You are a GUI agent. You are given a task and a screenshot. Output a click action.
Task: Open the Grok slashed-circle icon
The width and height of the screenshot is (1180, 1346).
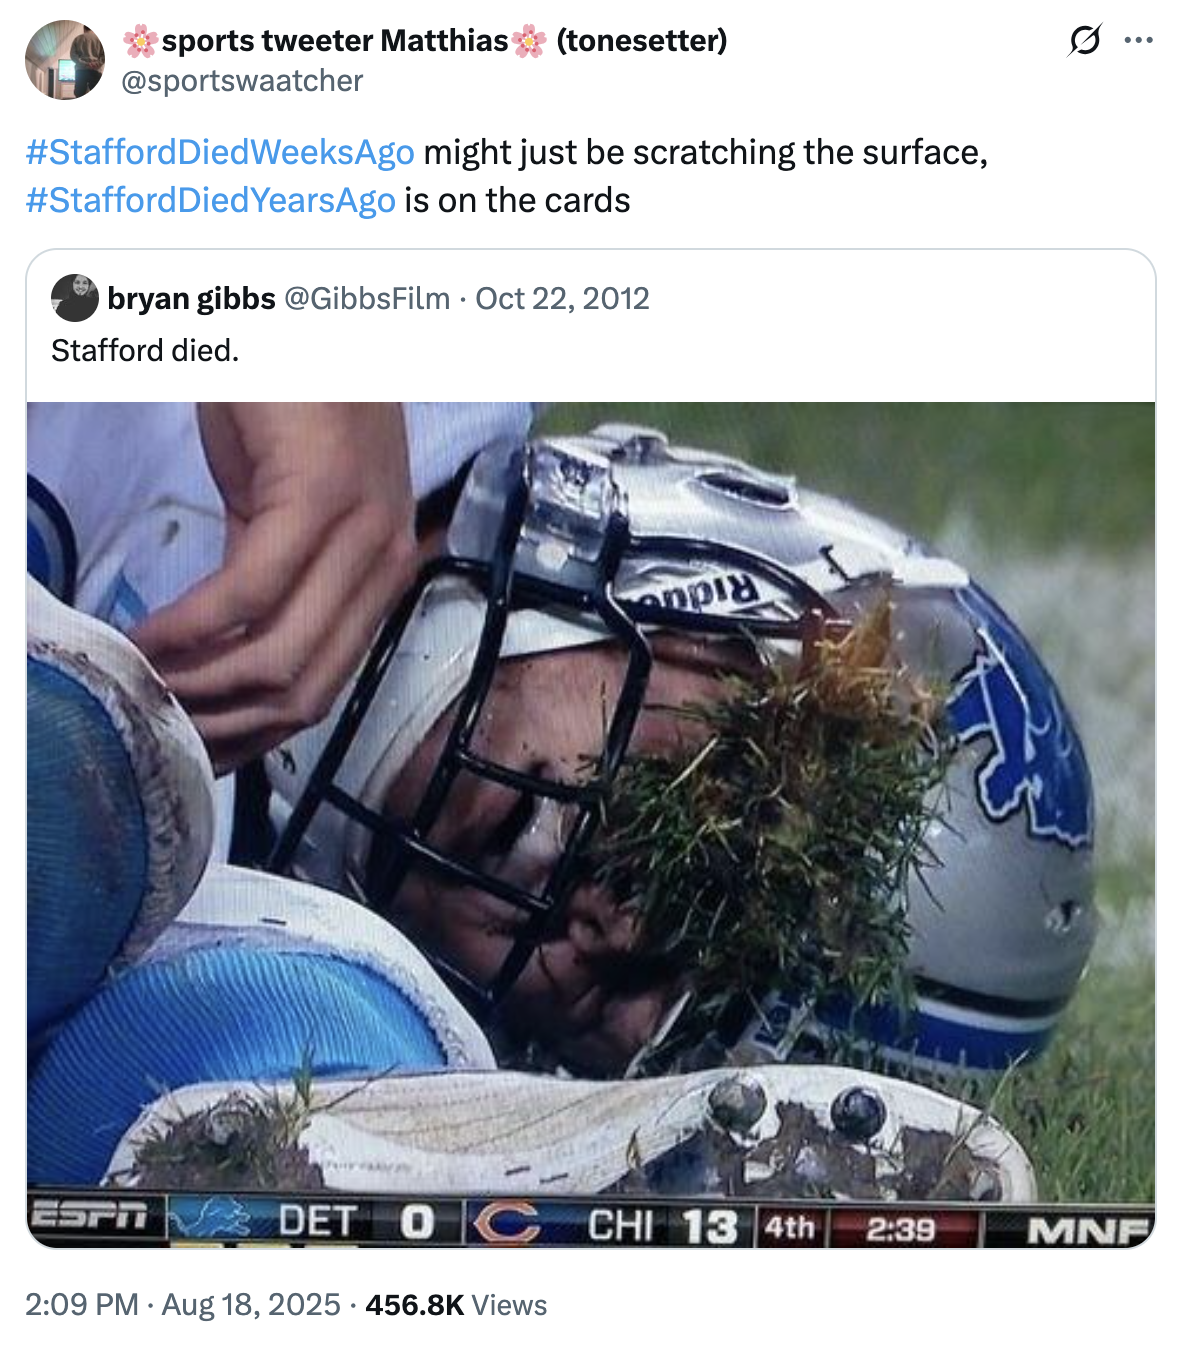click(x=1085, y=41)
